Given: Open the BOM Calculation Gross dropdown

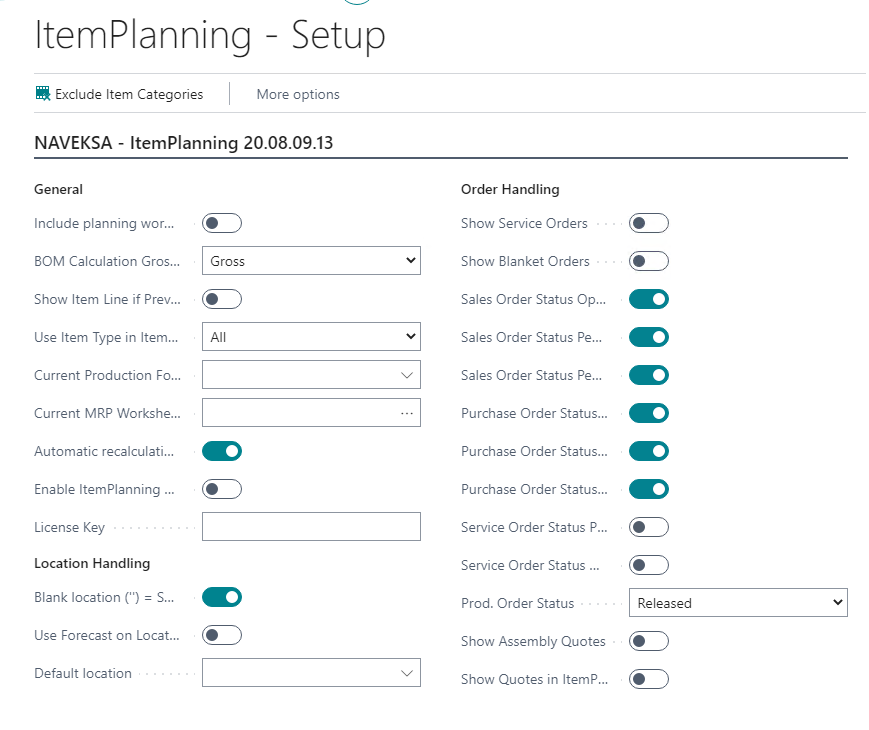Looking at the screenshot, I should [311, 260].
